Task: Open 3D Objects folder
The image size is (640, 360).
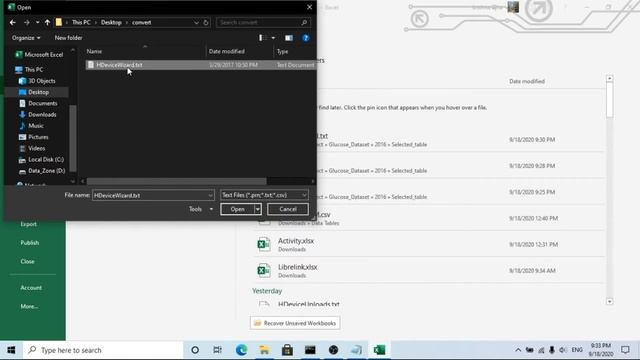Action: tap(37, 81)
